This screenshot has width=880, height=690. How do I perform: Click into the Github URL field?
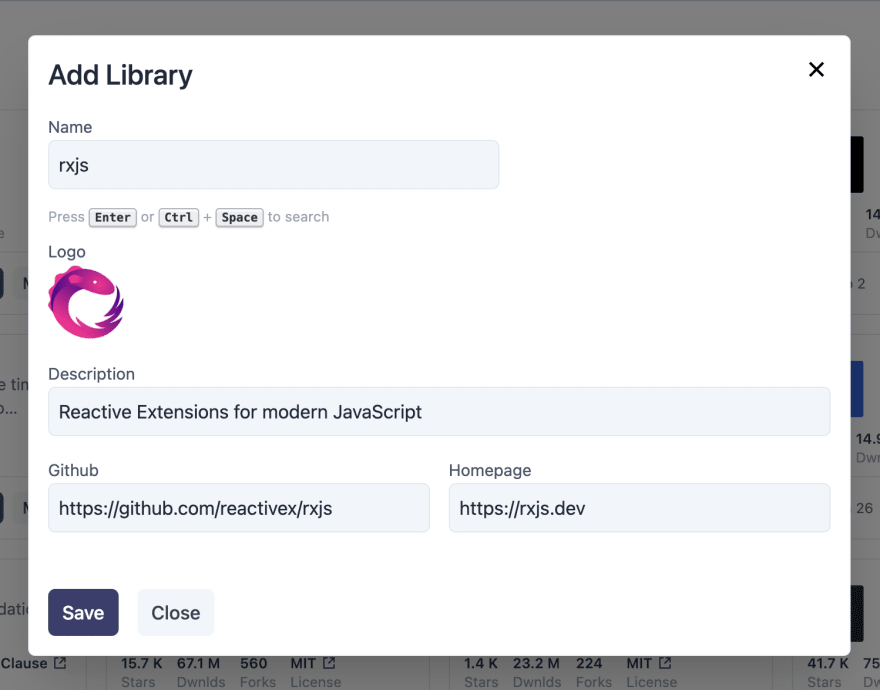(239, 508)
